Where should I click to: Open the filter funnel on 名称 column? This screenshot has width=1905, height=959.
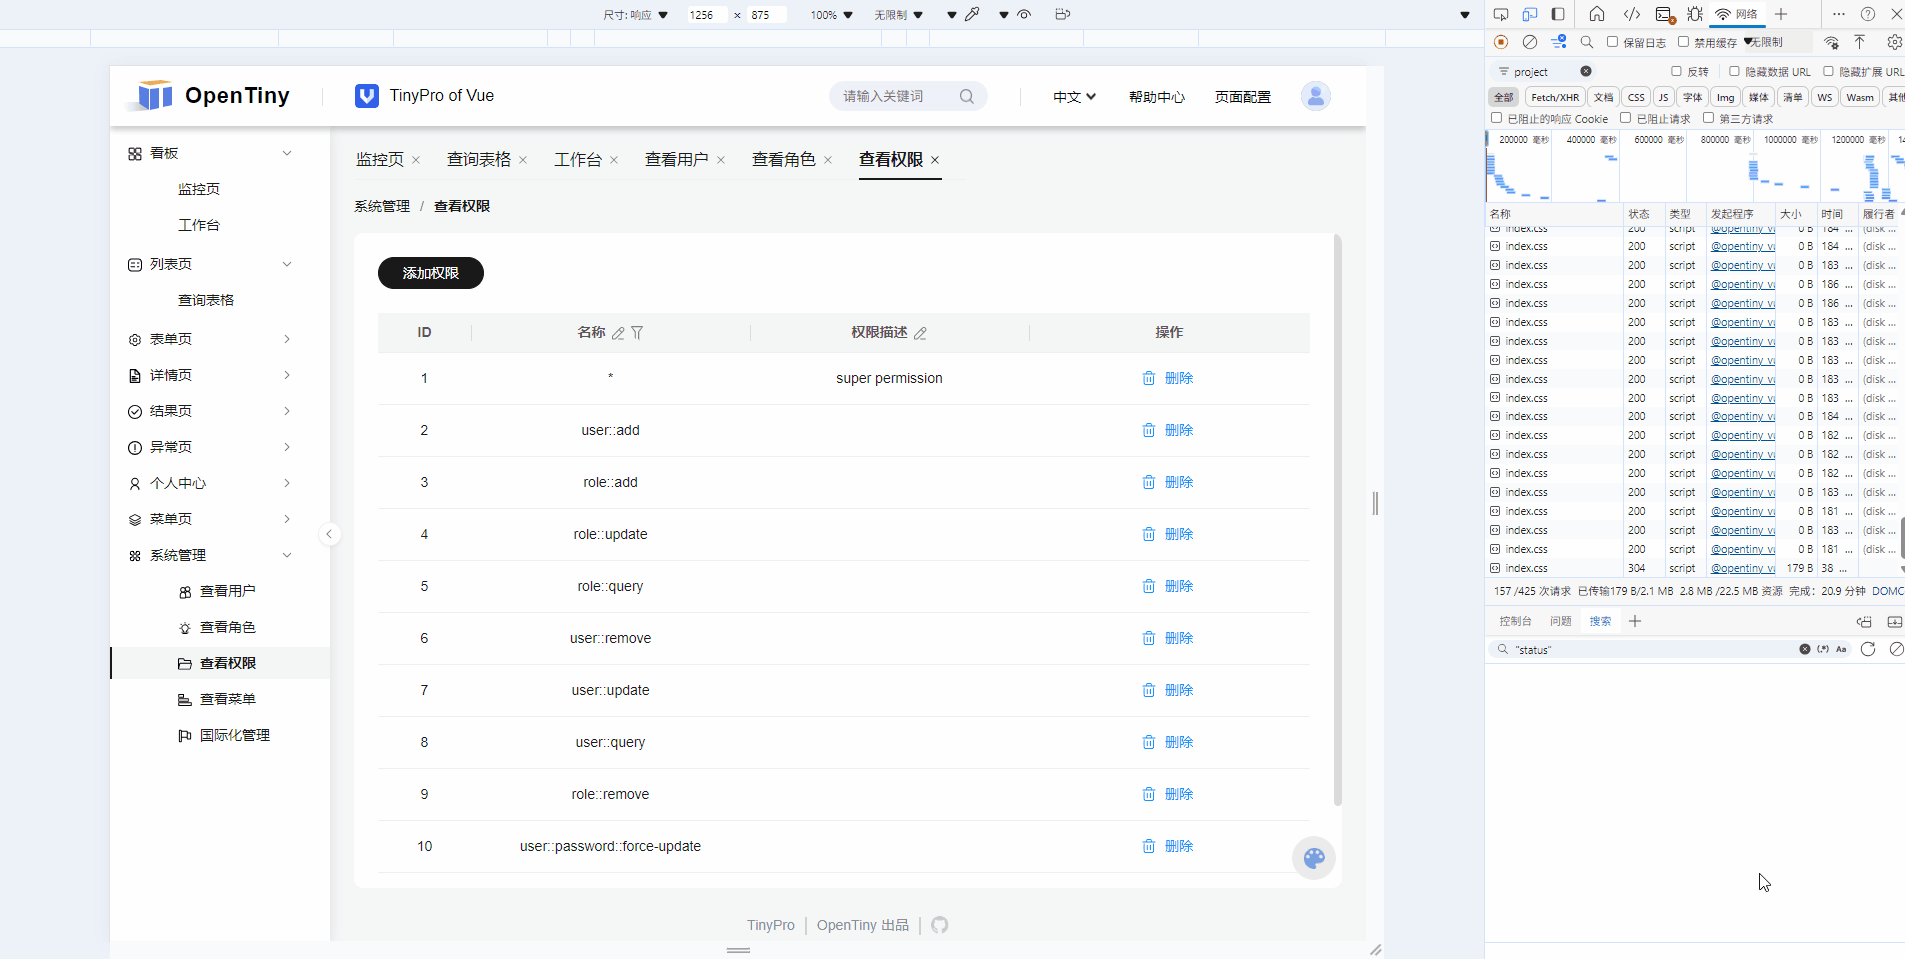point(639,333)
